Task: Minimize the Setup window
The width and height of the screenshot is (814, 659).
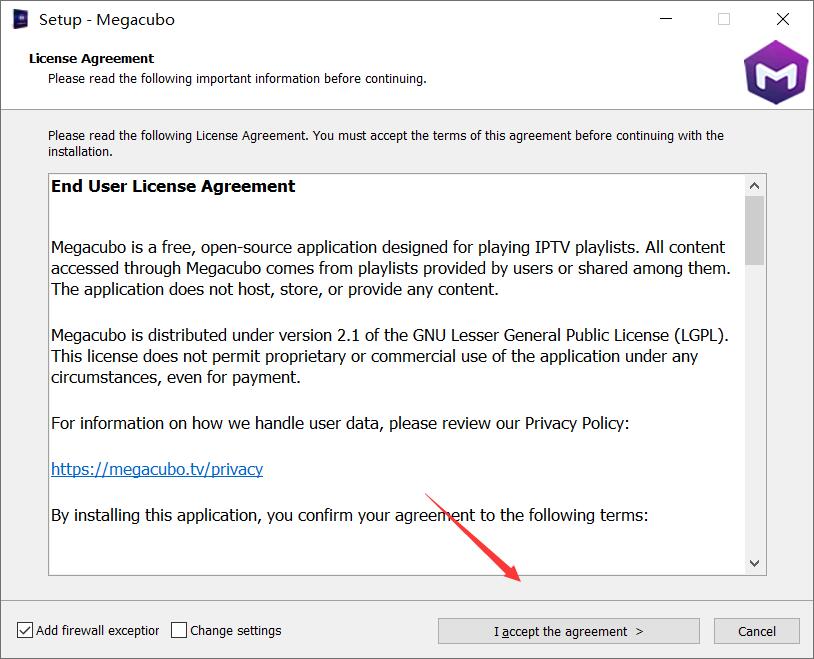Action: tap(666, 19)
